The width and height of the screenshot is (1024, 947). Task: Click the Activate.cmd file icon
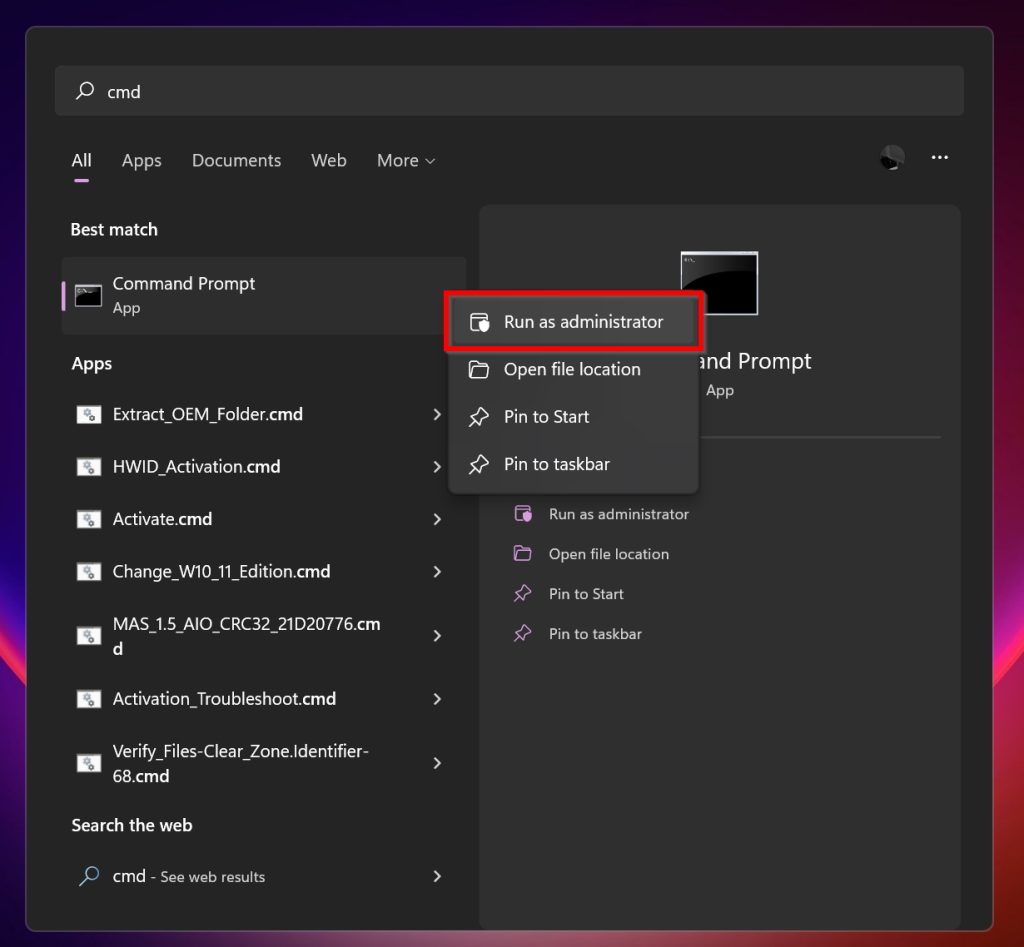(x=89, y=519)
